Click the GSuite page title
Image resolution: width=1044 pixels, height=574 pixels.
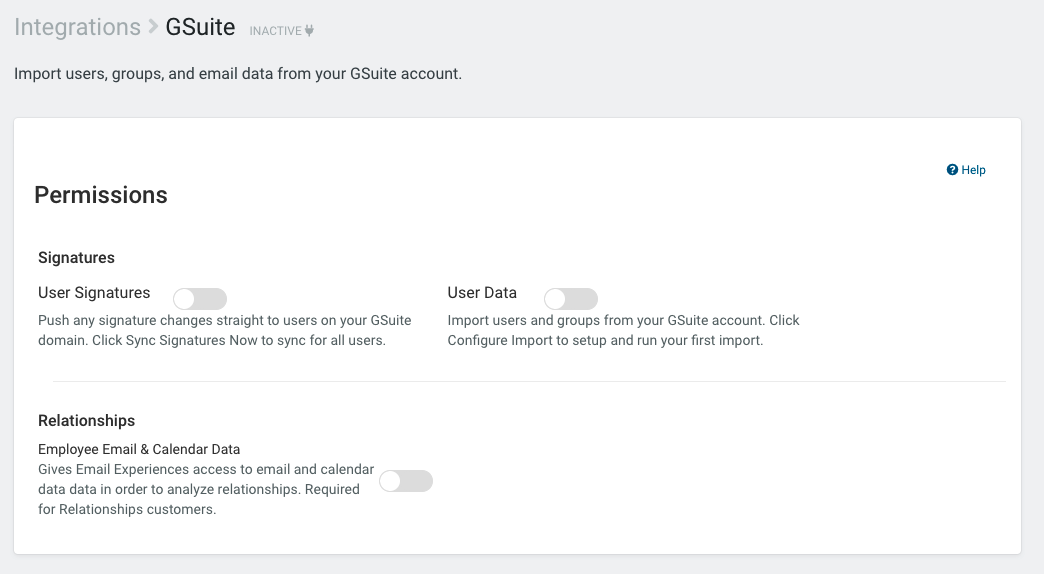200,27
